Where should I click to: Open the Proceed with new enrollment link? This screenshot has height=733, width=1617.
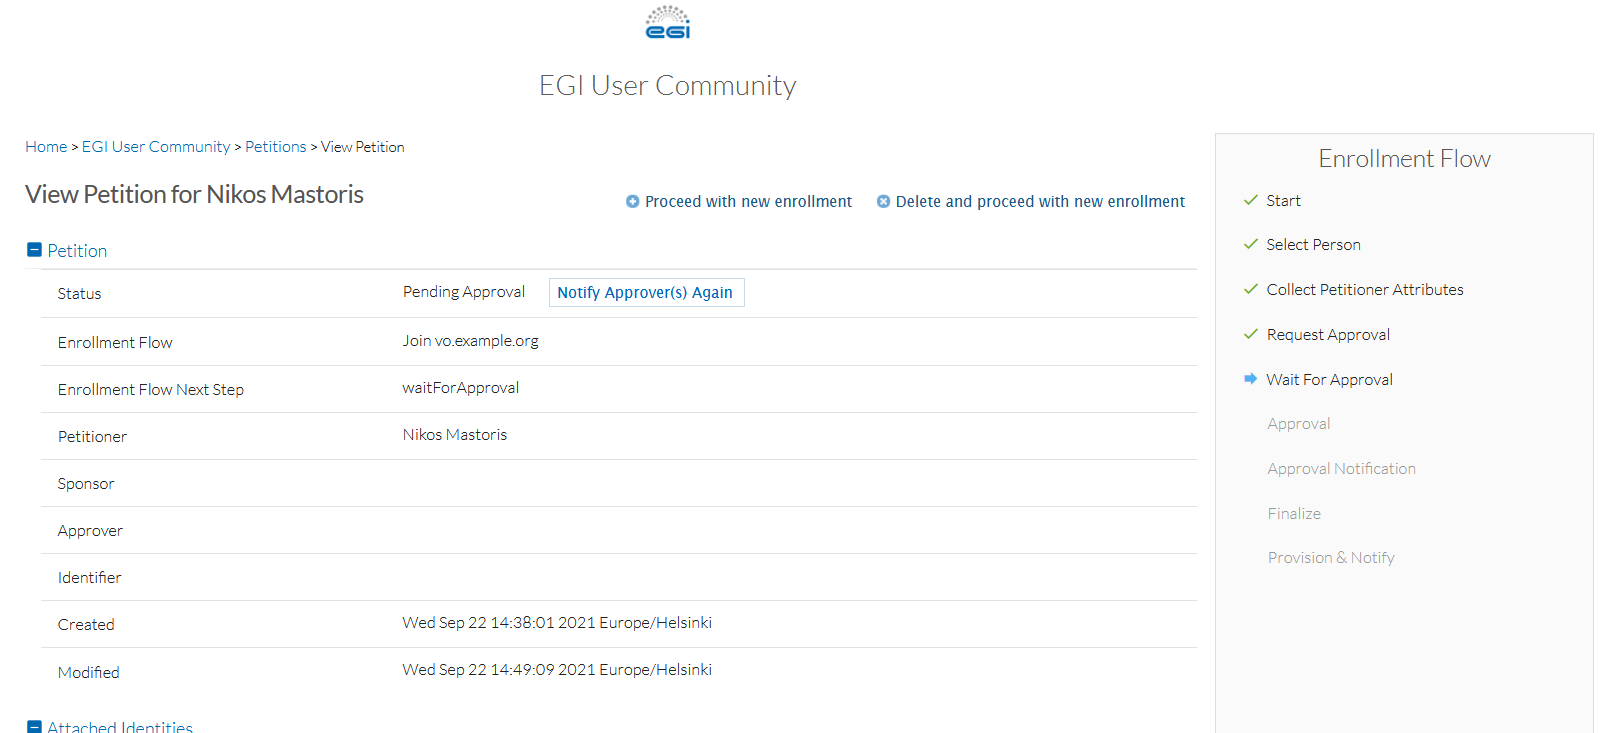pos(748,202)
